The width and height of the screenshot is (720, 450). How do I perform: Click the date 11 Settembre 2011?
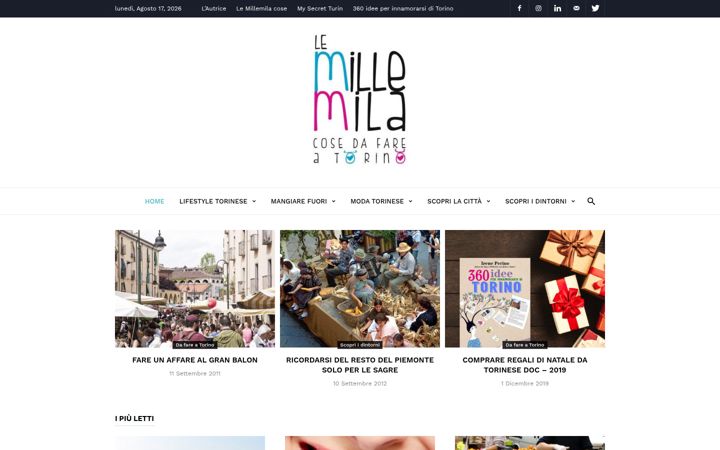(195, 373)
